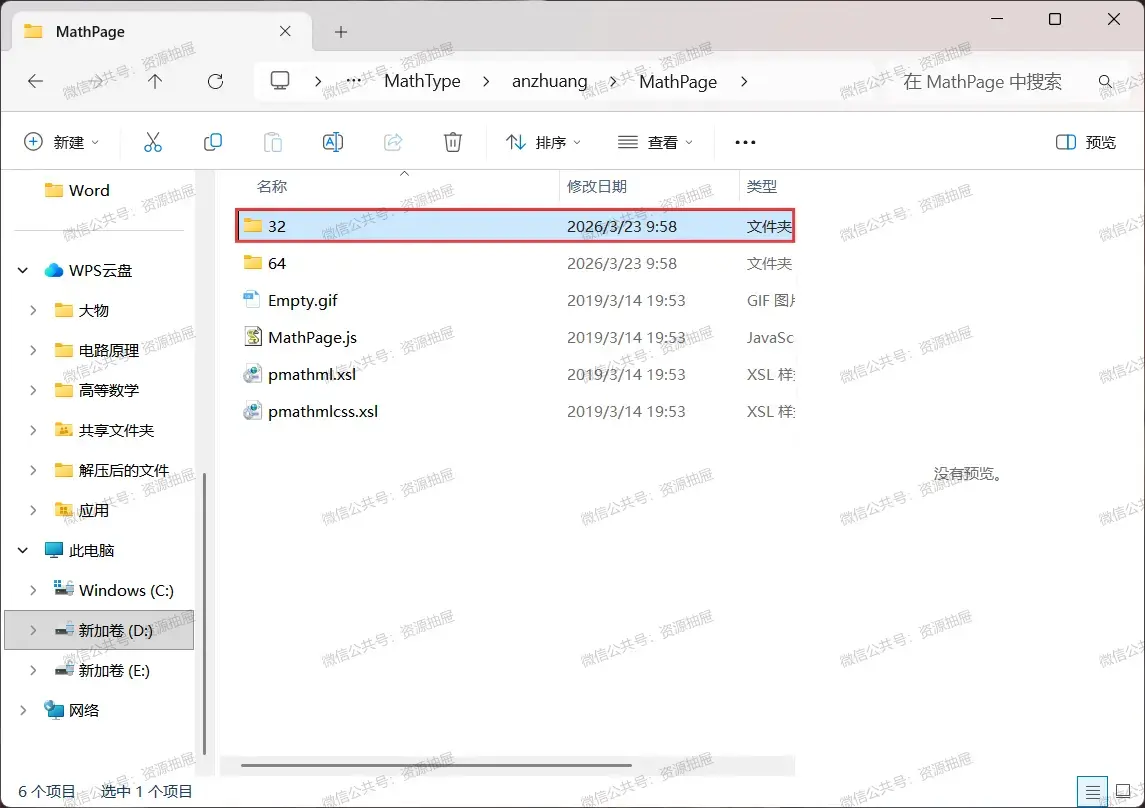
Task: Select 解压后的文件 in the sidebar
Action: click(112, 470)
